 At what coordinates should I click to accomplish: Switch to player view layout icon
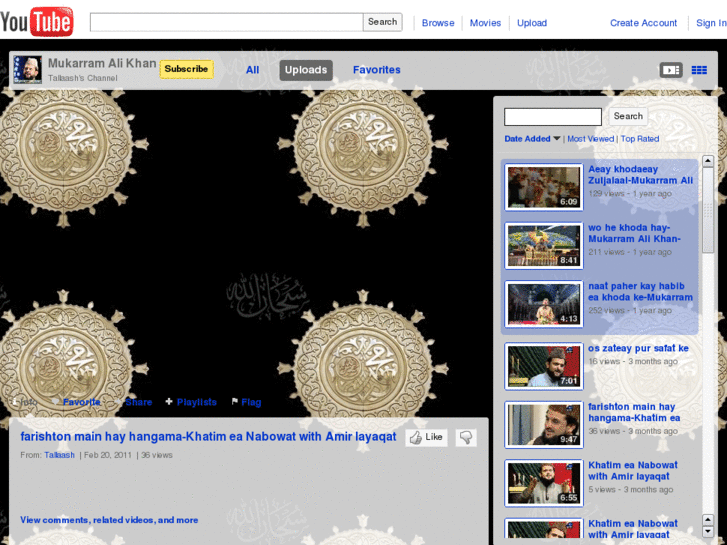pos(670,70)
